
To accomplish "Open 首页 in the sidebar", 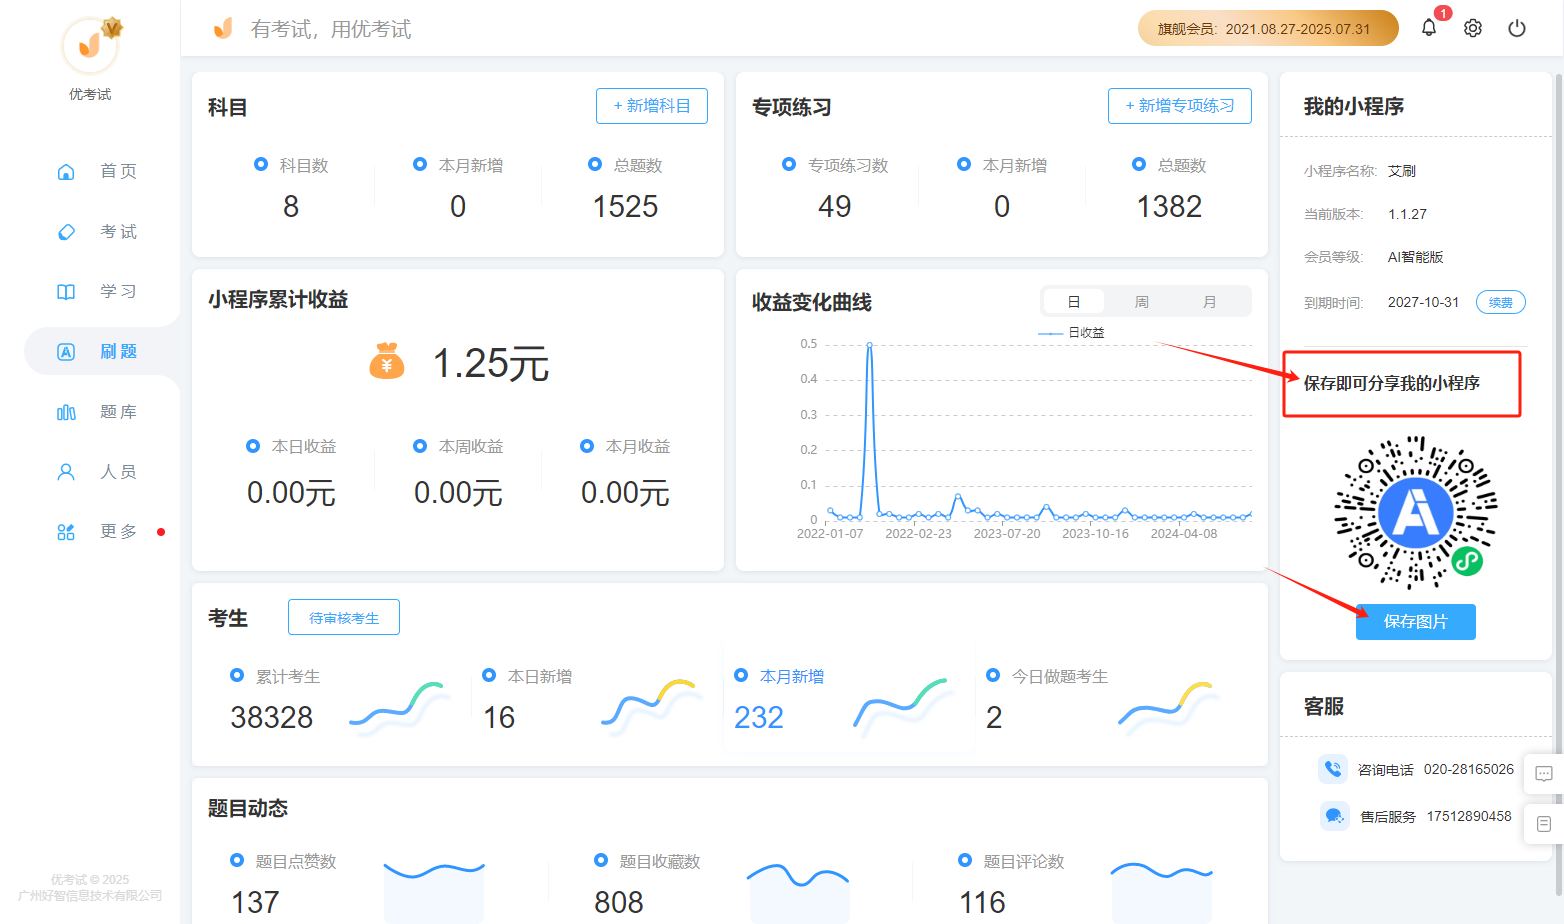I will [118, 171].
